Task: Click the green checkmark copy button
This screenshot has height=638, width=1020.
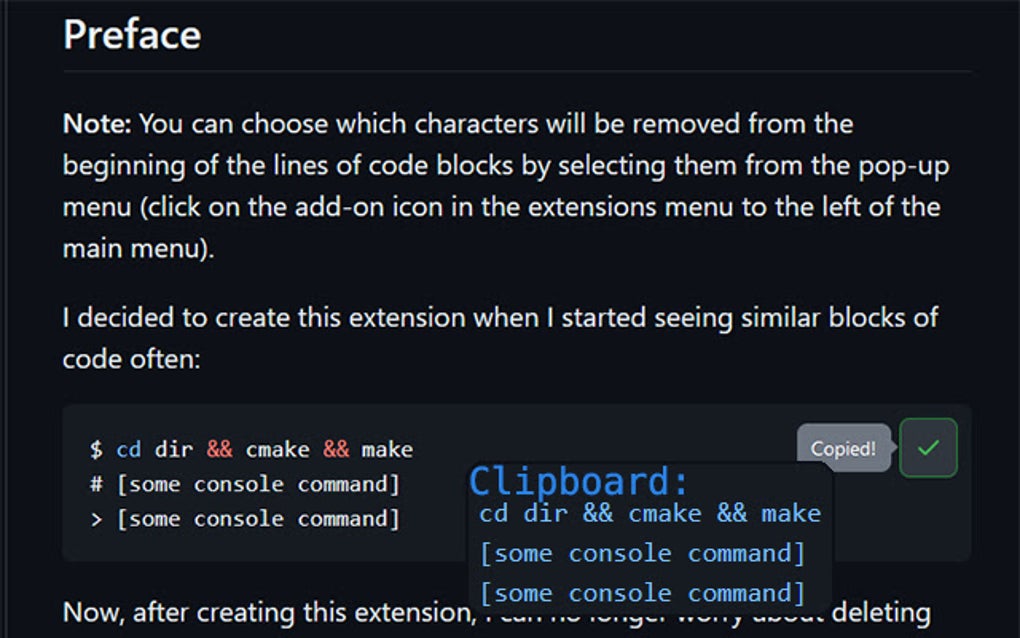Action: tap(928, 448)
